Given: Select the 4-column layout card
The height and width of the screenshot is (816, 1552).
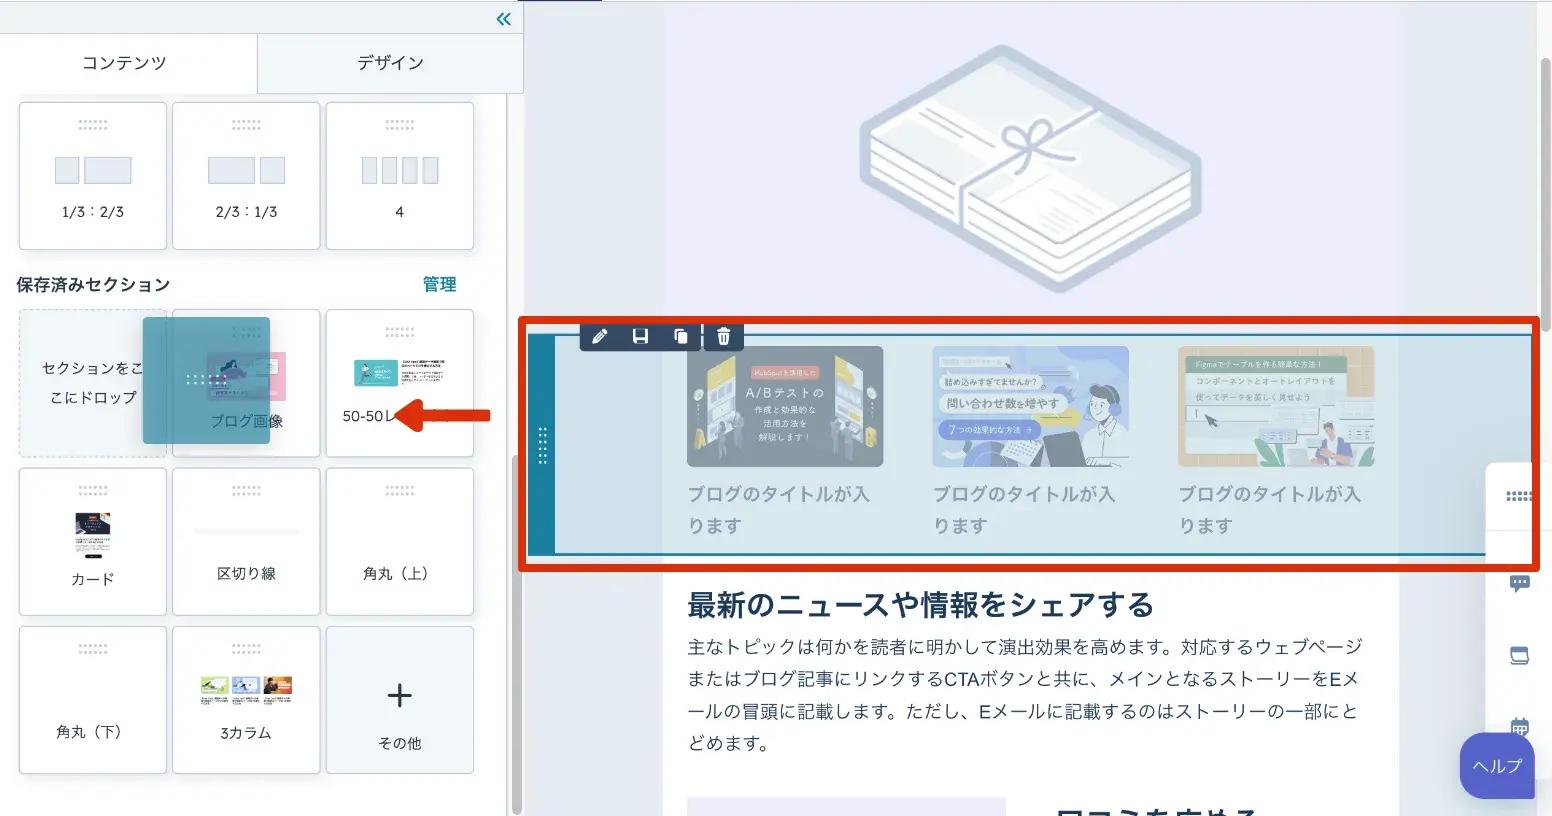Looking at the screenshot, I should click(399, 176).
